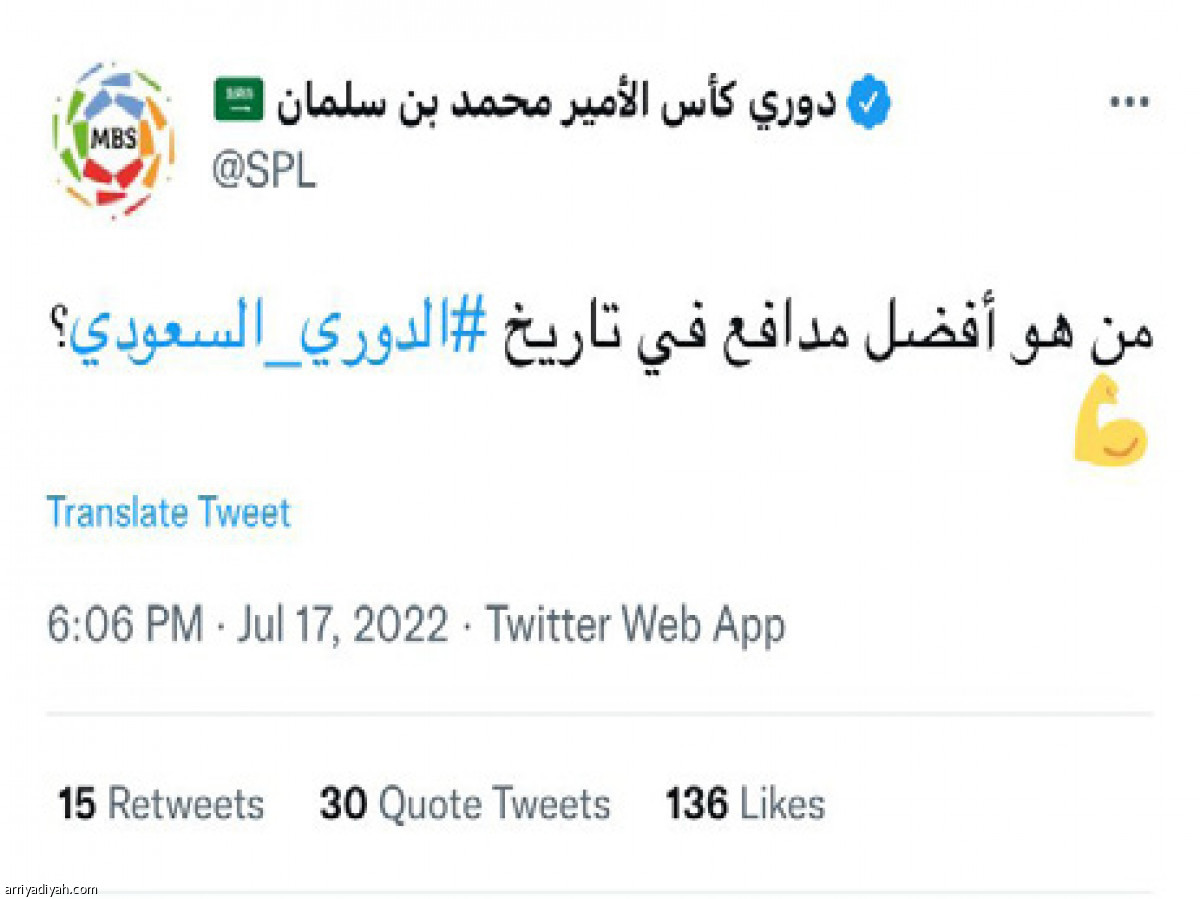Click the arriyadiyah.com watermark

pos(51,889)
